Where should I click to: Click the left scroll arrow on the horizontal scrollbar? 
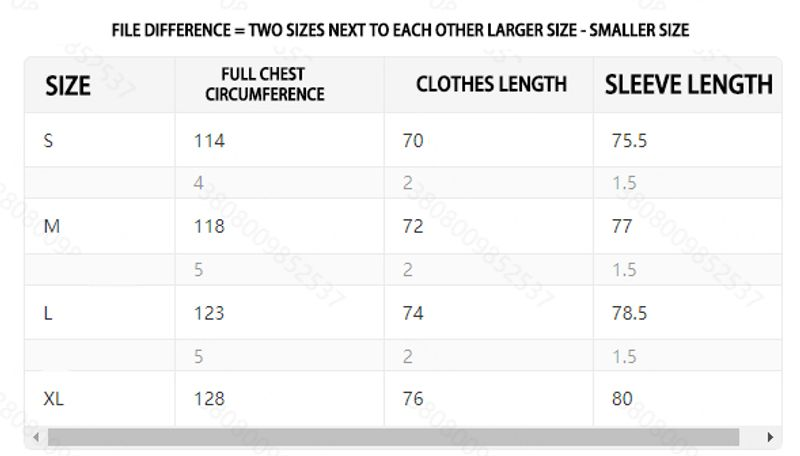37,437
